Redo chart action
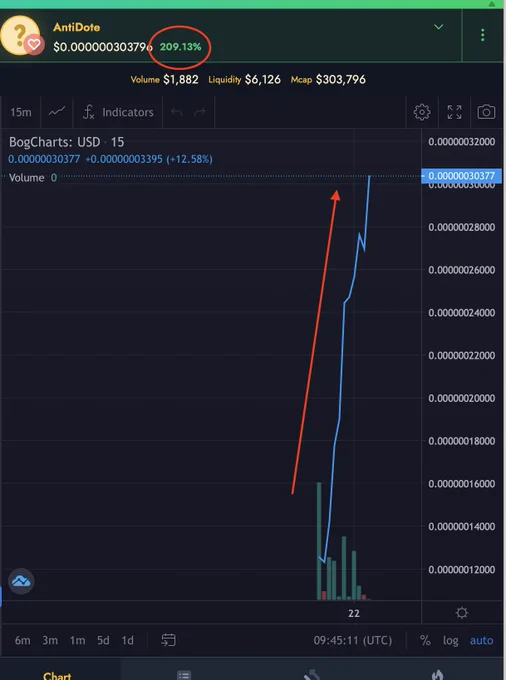This screenshot has width=506, height=680. [200, 112]
